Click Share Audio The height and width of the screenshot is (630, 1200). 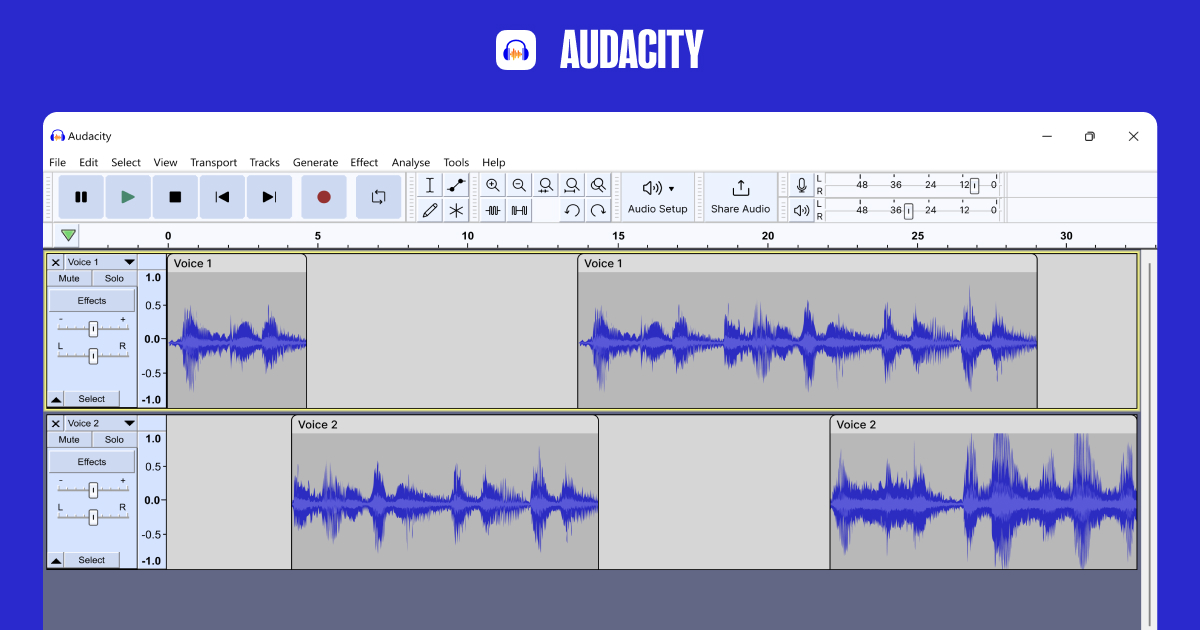[740, 196]
